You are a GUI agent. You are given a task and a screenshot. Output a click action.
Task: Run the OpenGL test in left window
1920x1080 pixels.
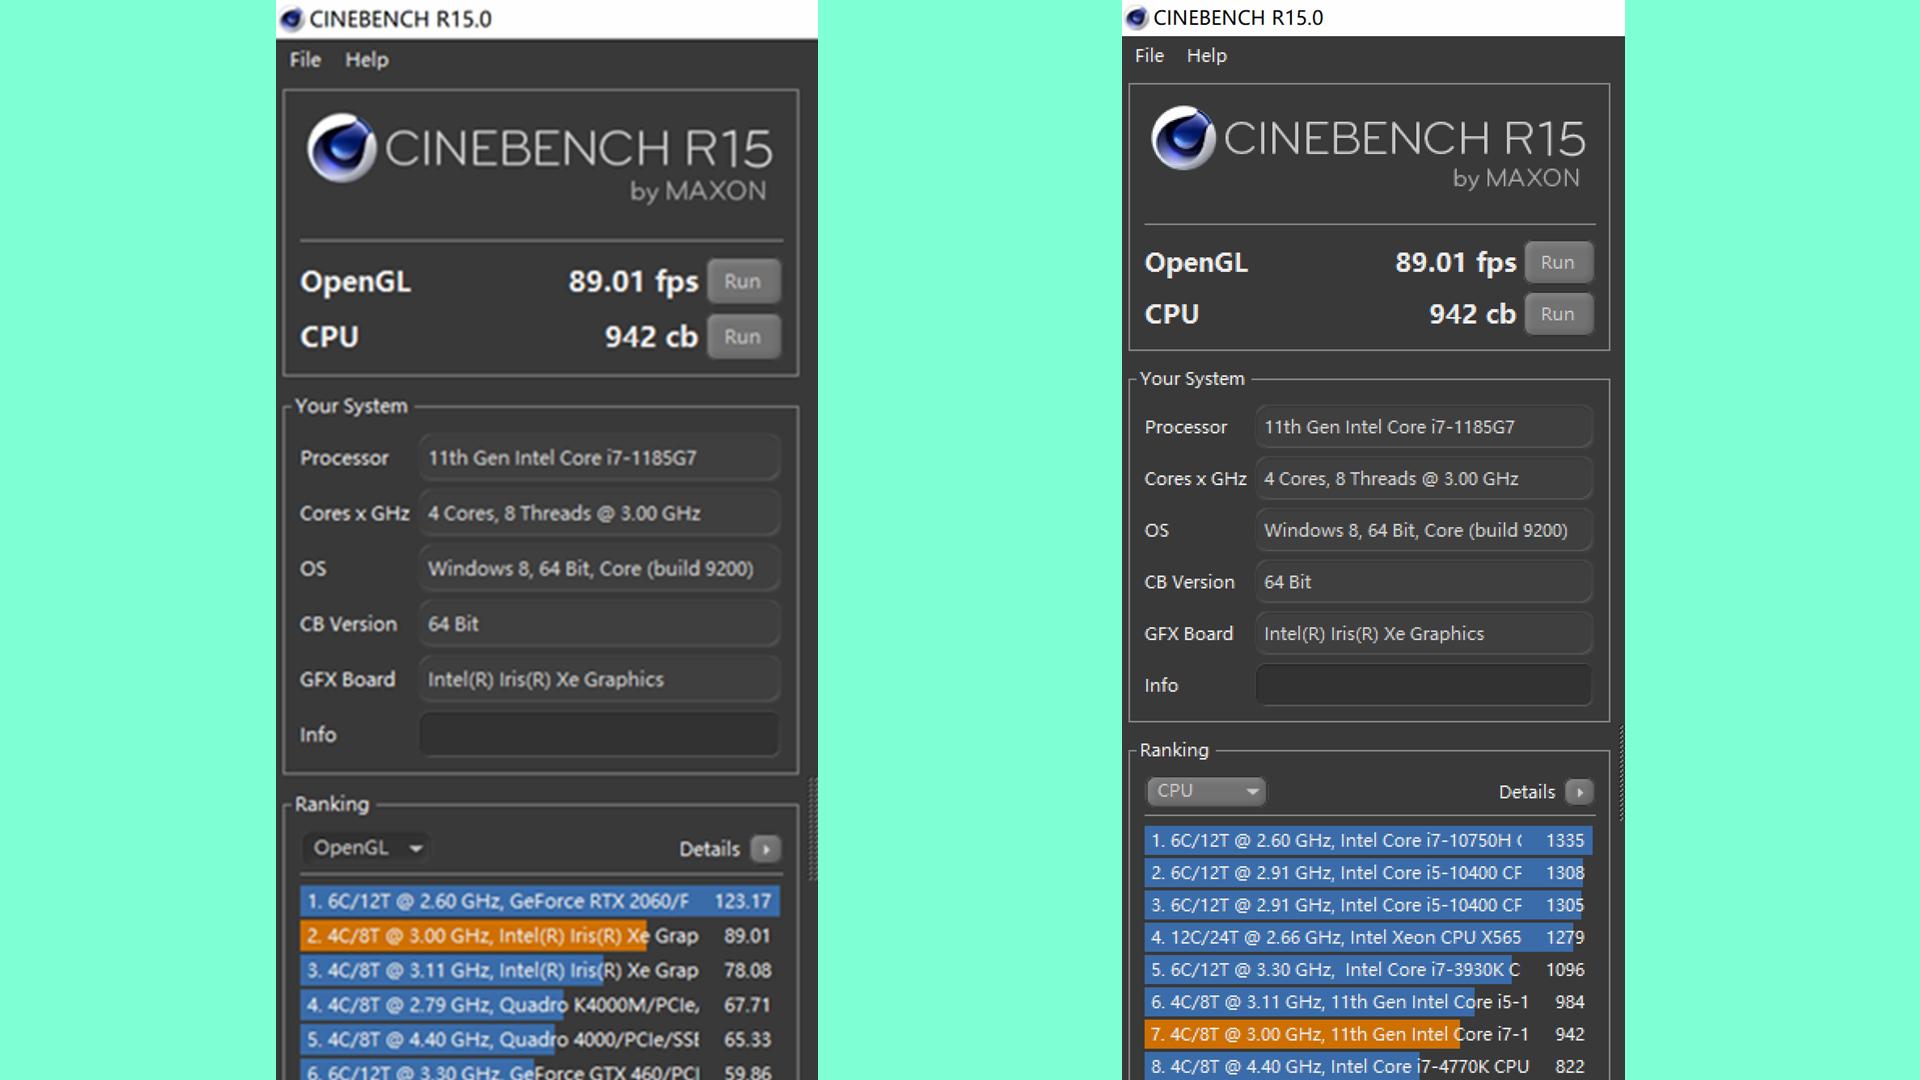742,281
